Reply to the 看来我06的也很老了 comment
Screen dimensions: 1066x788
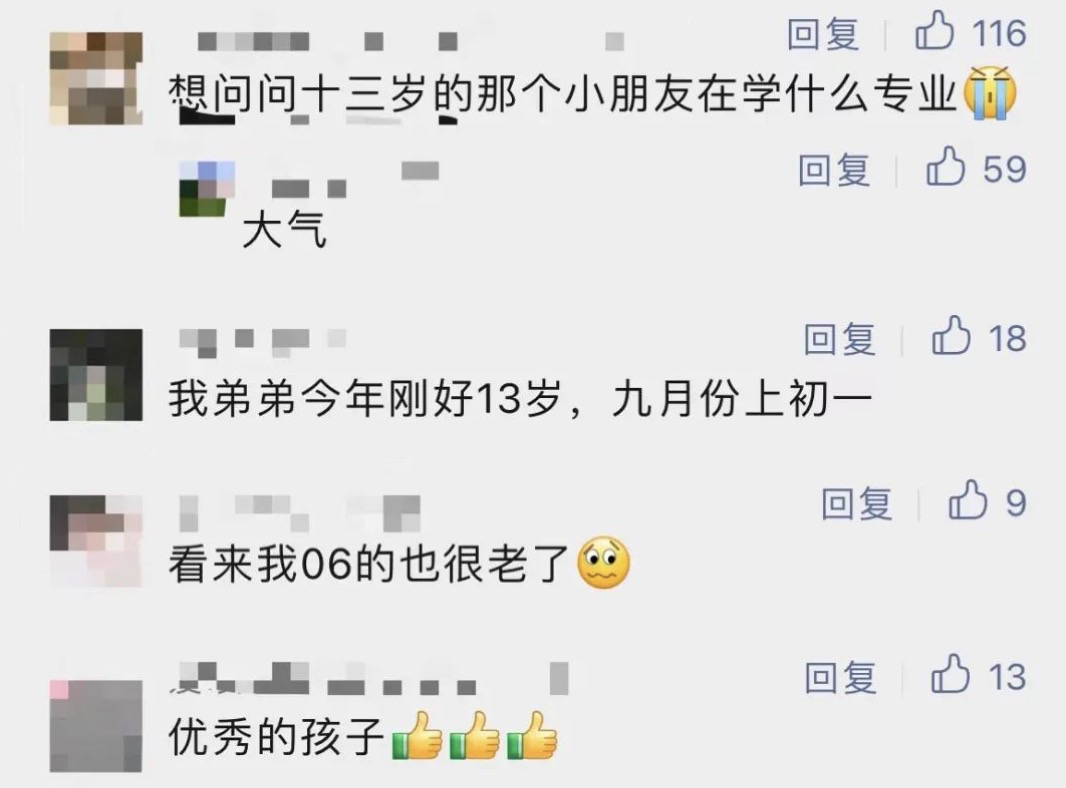click(x=856, y=503)
